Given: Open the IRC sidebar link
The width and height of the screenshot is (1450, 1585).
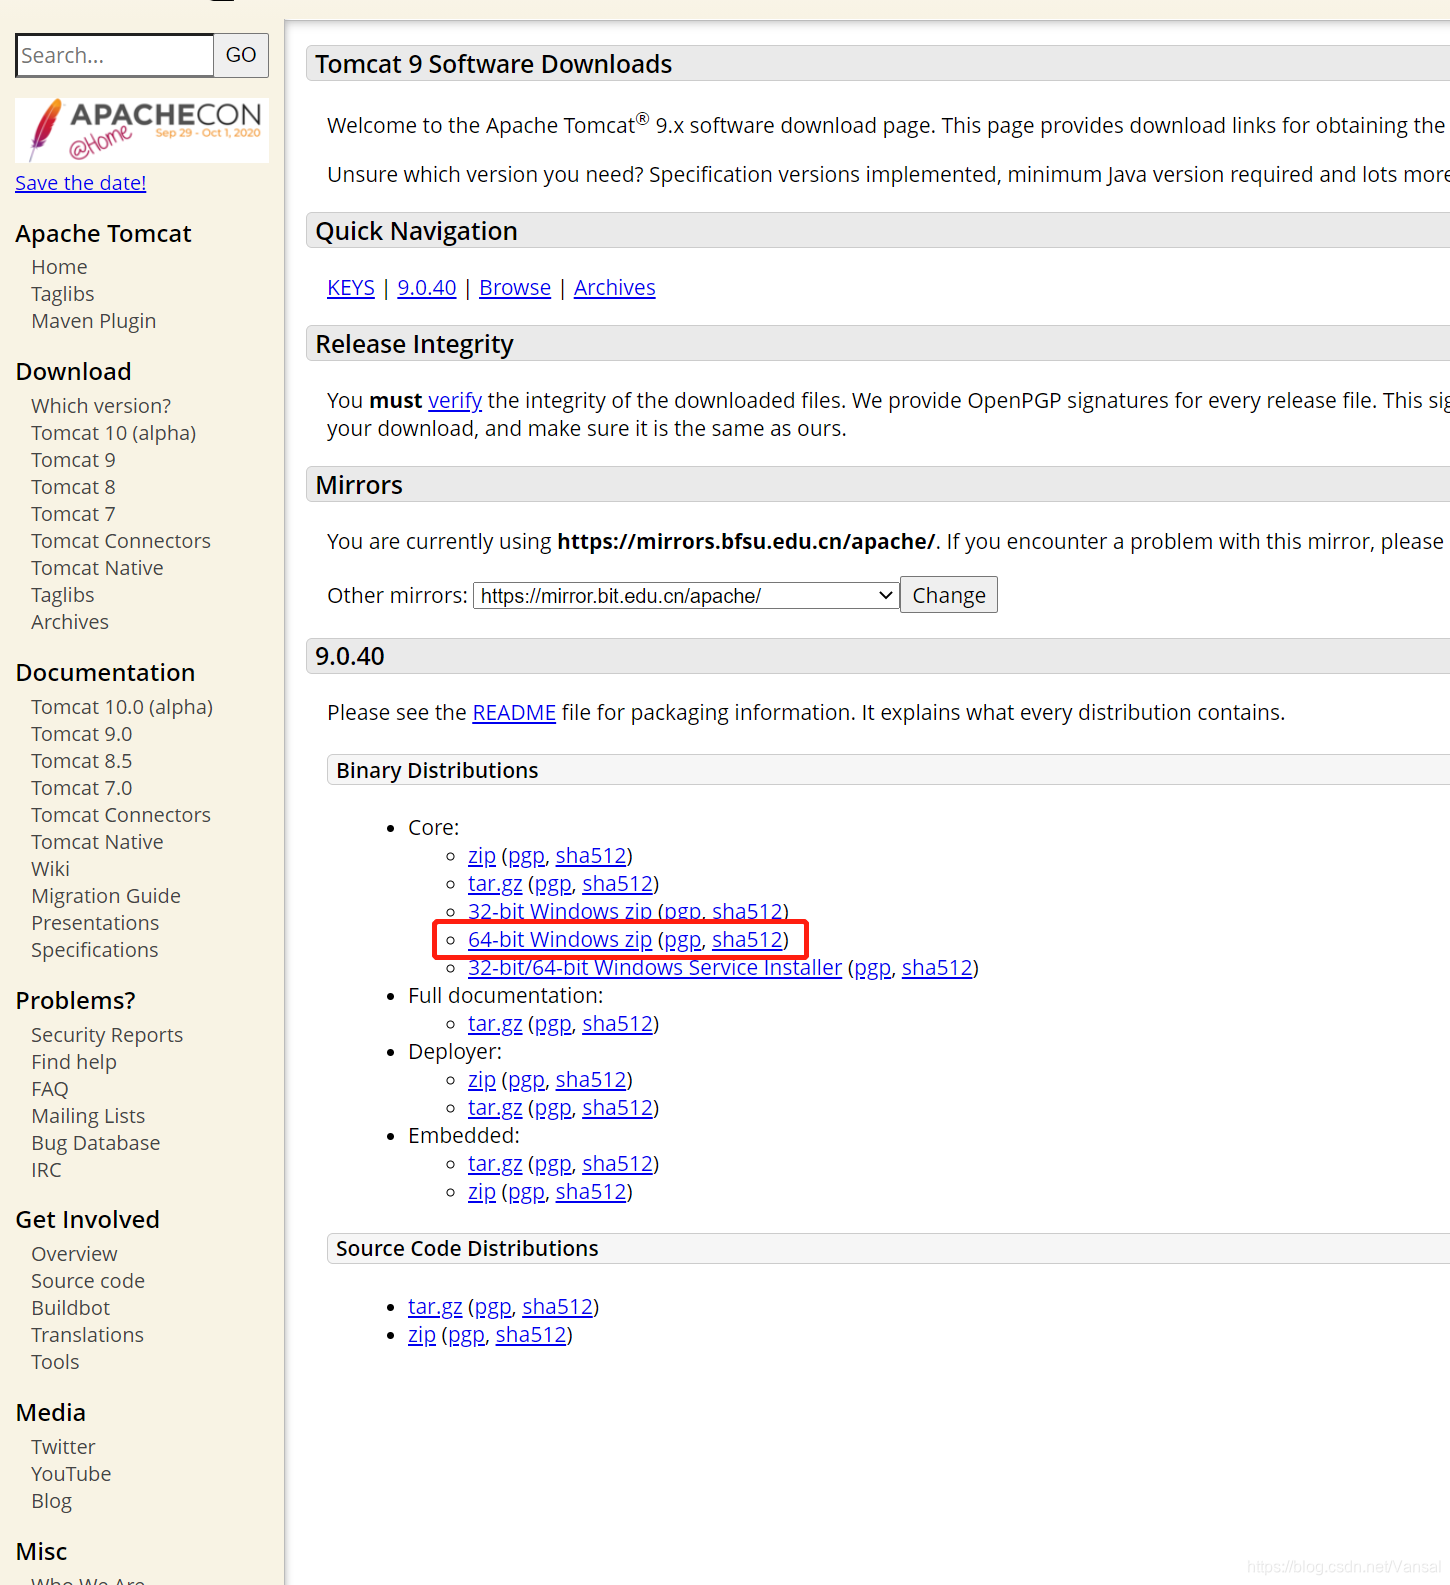Looking at the screenshot, I should click(46, 1170).
